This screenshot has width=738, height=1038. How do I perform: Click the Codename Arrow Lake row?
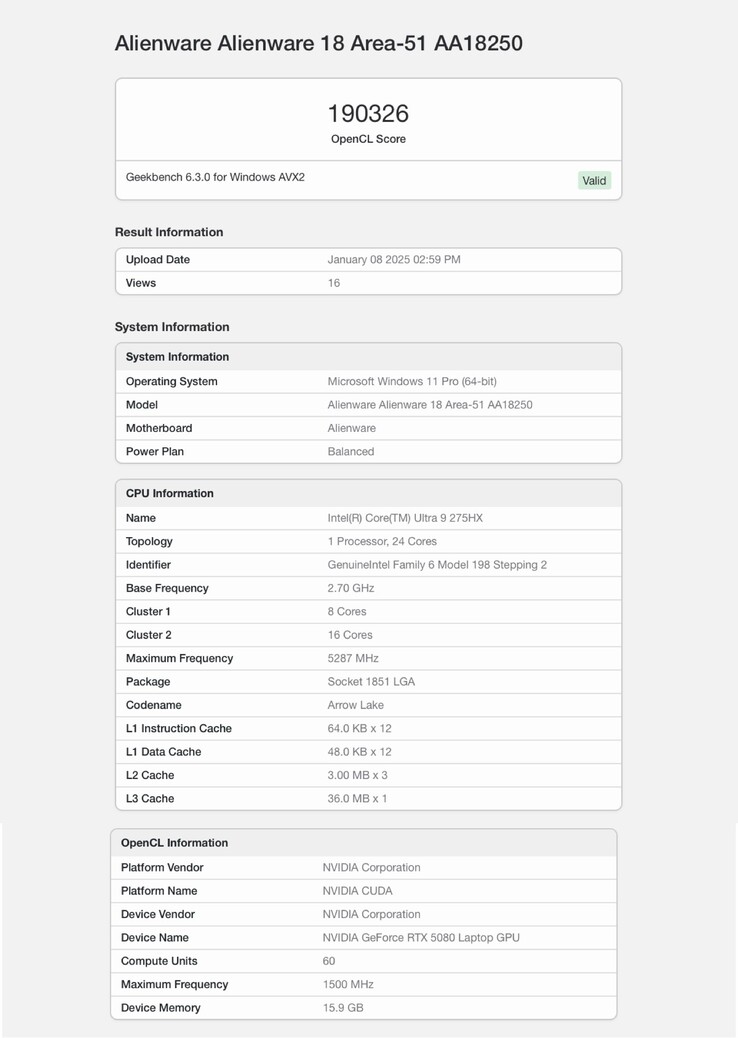[x=368, y=705]
